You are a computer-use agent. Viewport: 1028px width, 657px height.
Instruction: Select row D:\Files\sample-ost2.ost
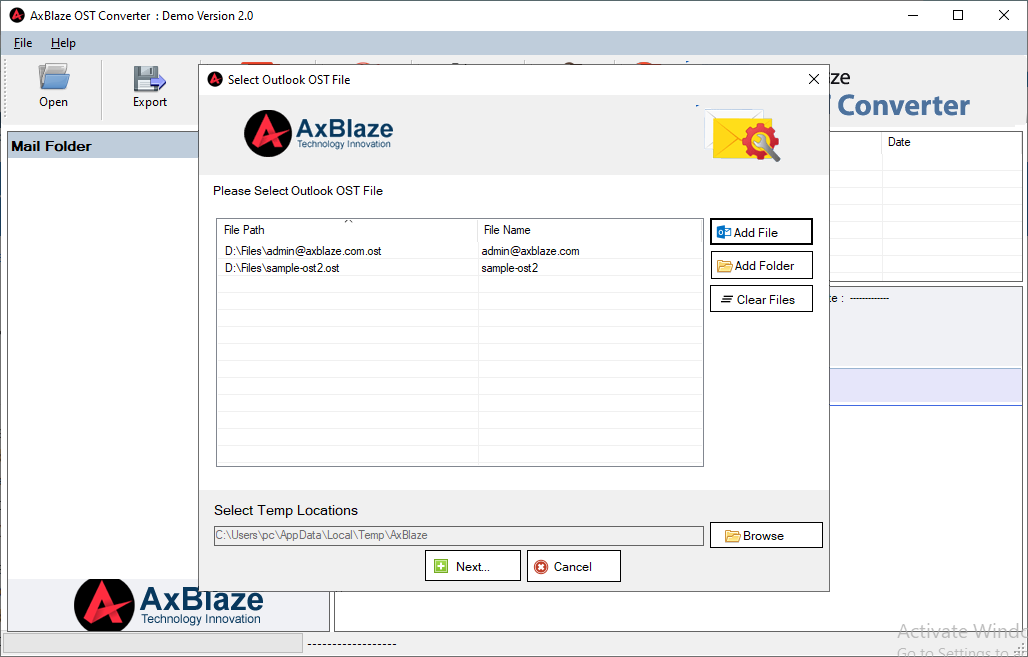(x=460, y=268)
